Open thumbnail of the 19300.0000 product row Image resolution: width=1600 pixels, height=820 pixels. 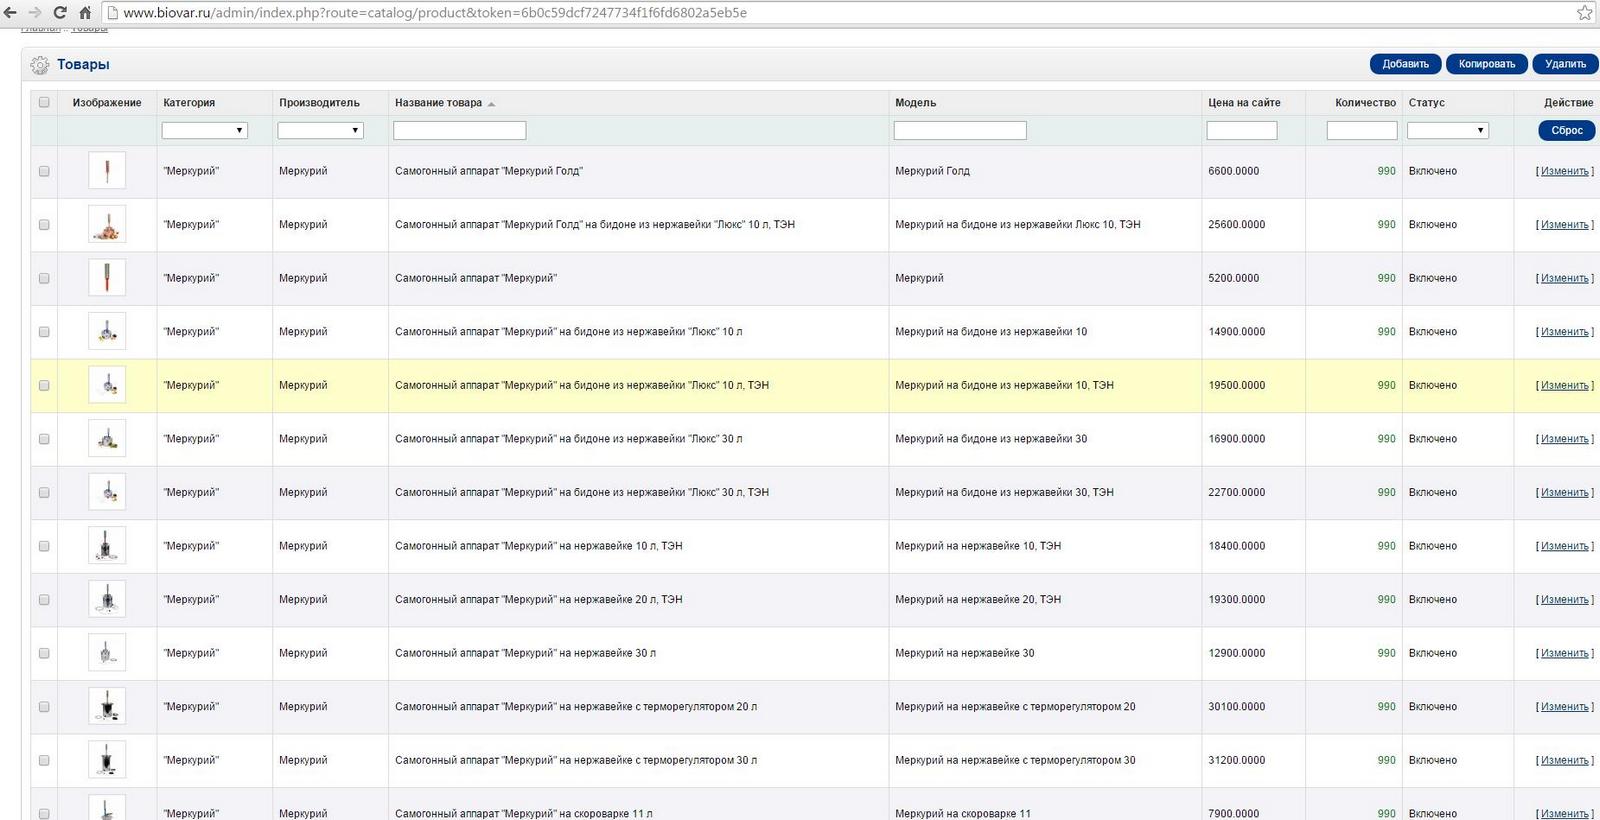pos(107,599)
